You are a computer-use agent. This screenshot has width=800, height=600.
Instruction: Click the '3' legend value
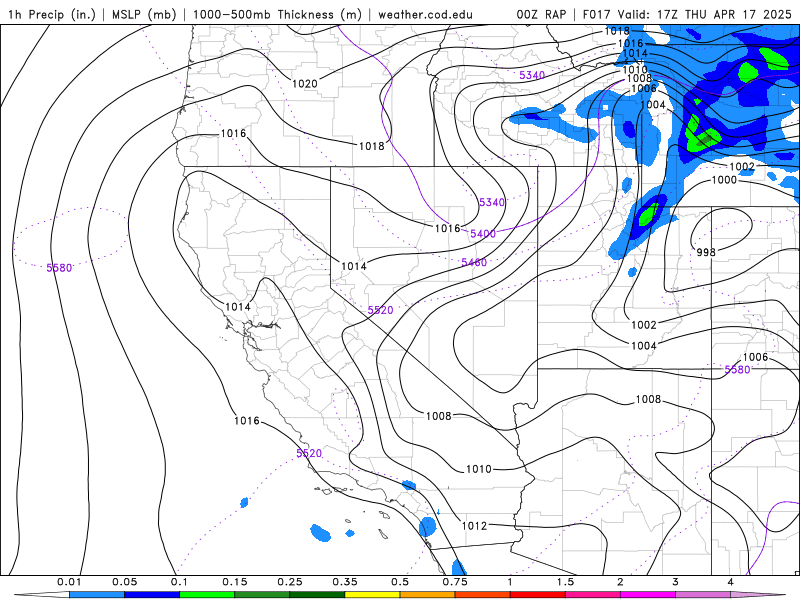click(x=676, y=582)
